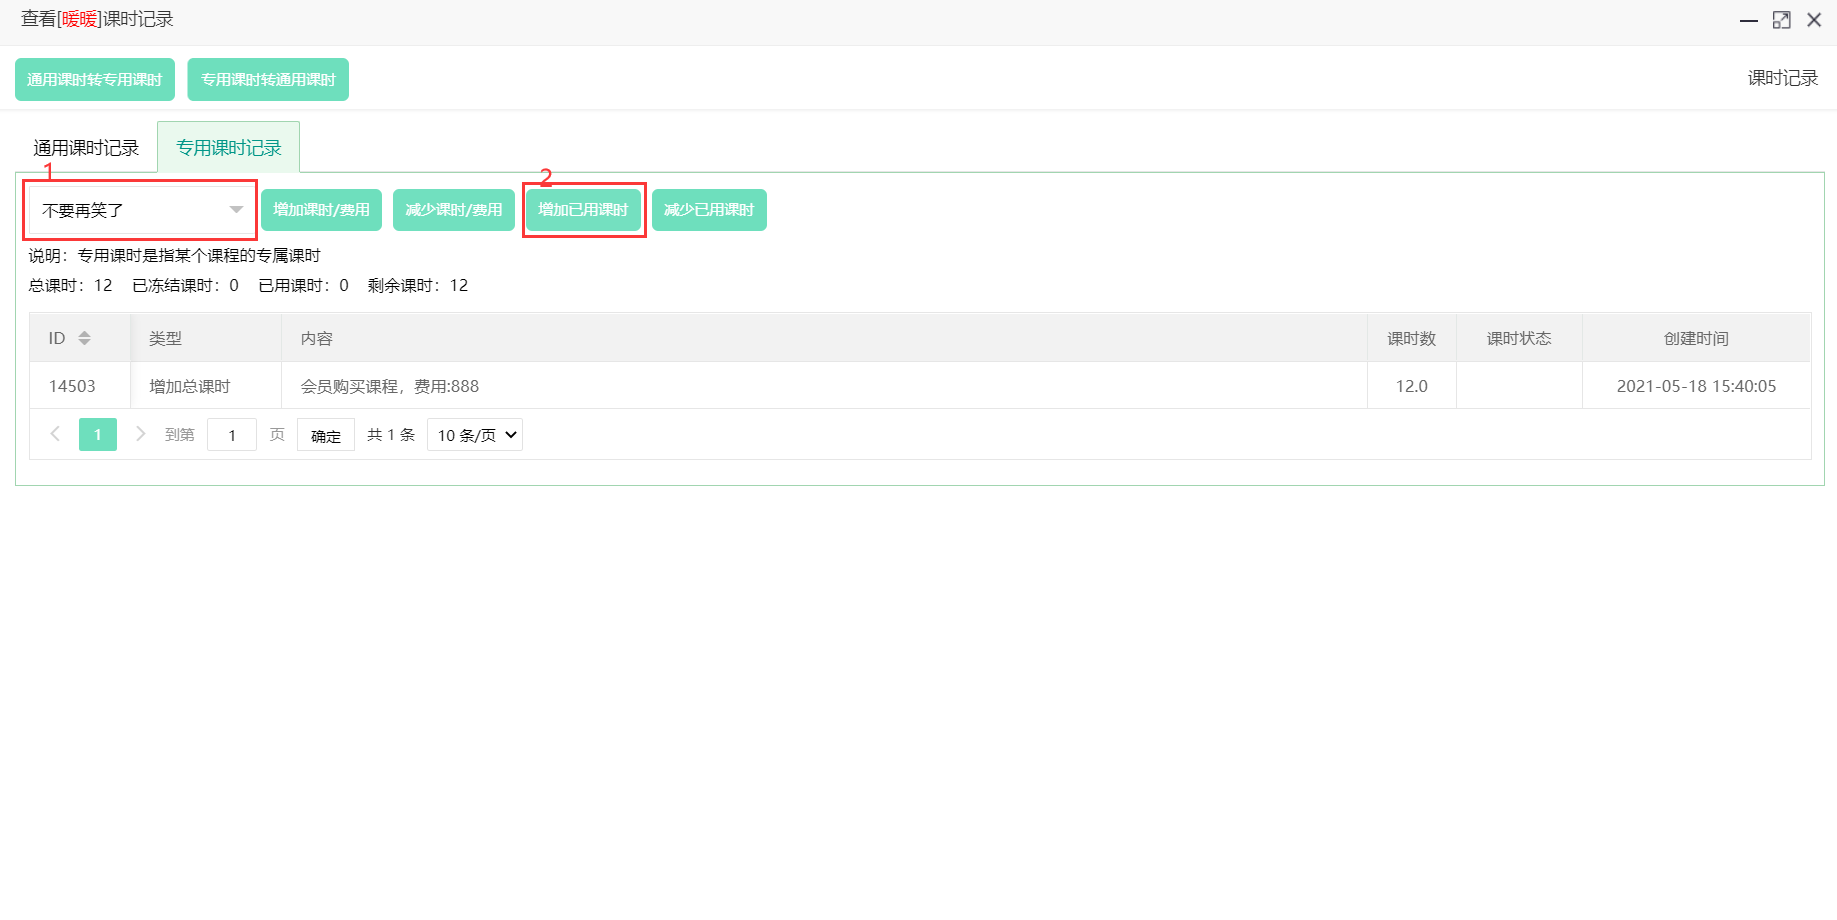Click the 剩余课时: 12 summary text

(418, 285)
